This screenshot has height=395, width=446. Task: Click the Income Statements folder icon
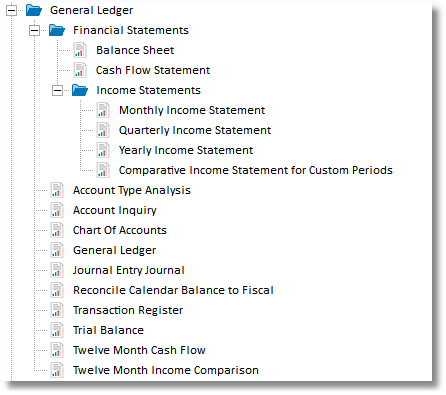tap(80, 90)
